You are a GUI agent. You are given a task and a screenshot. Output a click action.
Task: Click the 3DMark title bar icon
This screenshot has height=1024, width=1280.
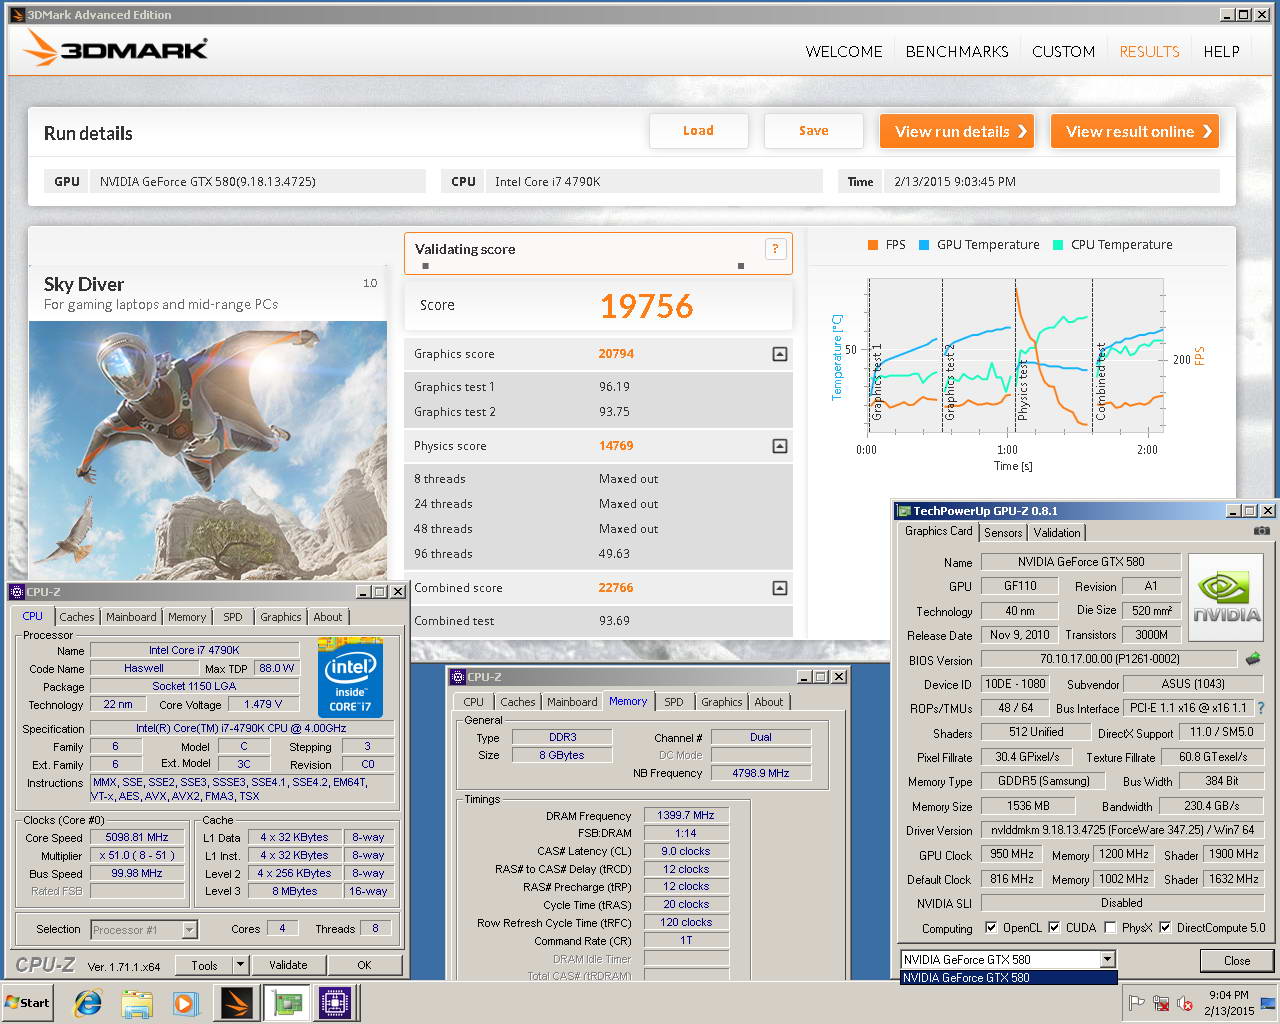[16, 14]
